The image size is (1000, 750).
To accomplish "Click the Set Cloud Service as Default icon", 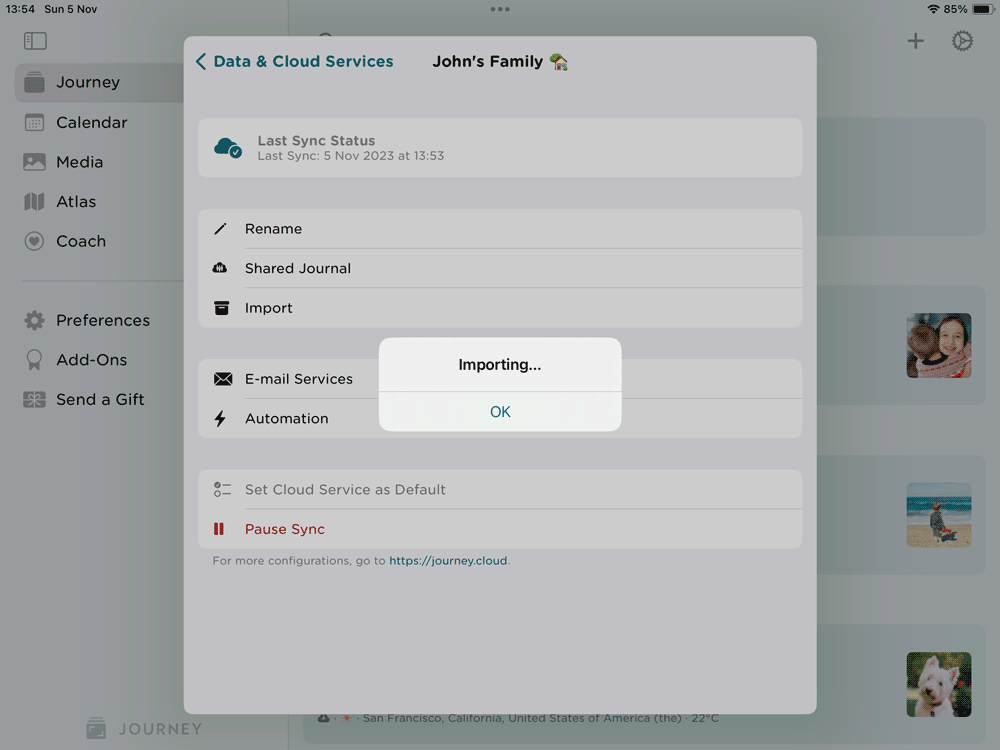I will click(221, 489).
